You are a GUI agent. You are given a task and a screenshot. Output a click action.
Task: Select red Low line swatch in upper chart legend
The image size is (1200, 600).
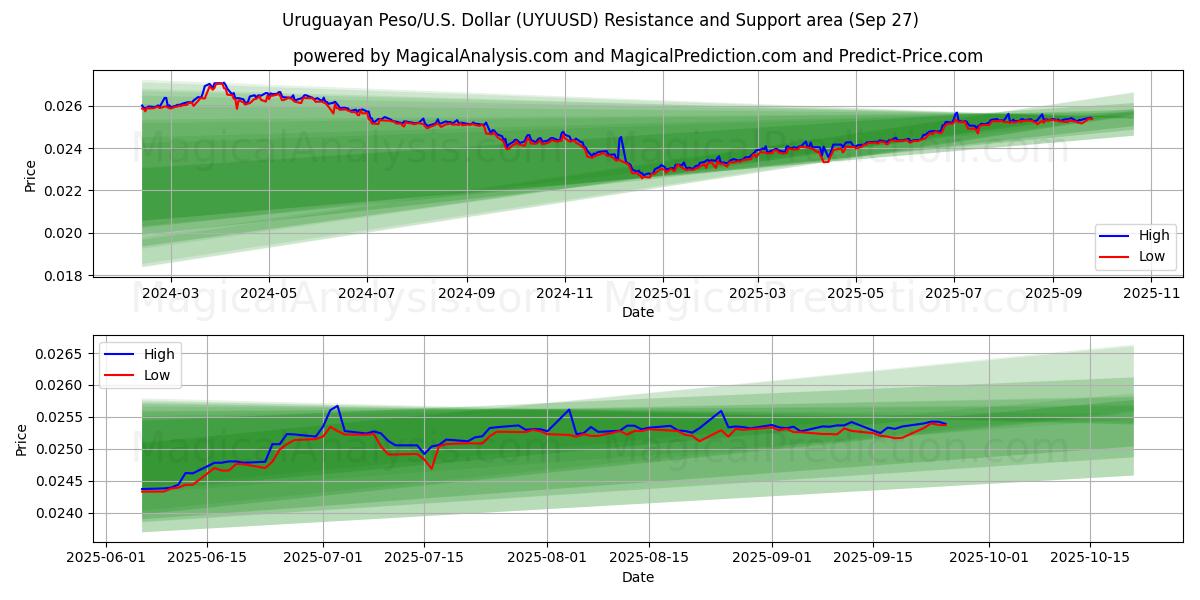[1114, 256]
